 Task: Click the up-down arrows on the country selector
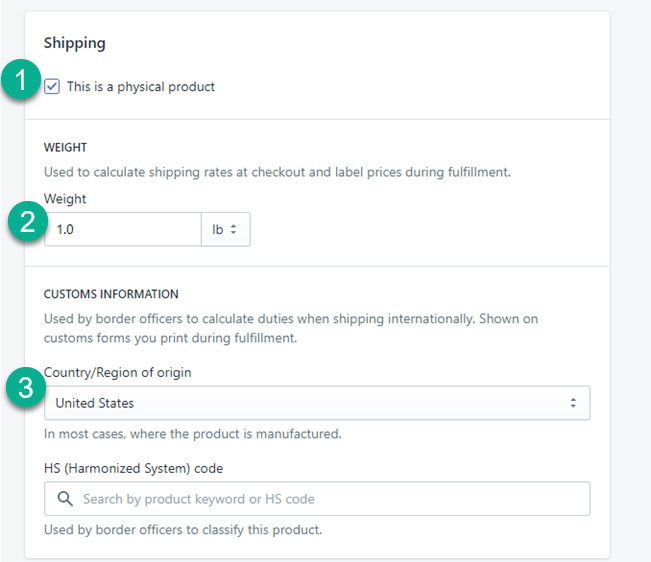[x=573, y=403]
